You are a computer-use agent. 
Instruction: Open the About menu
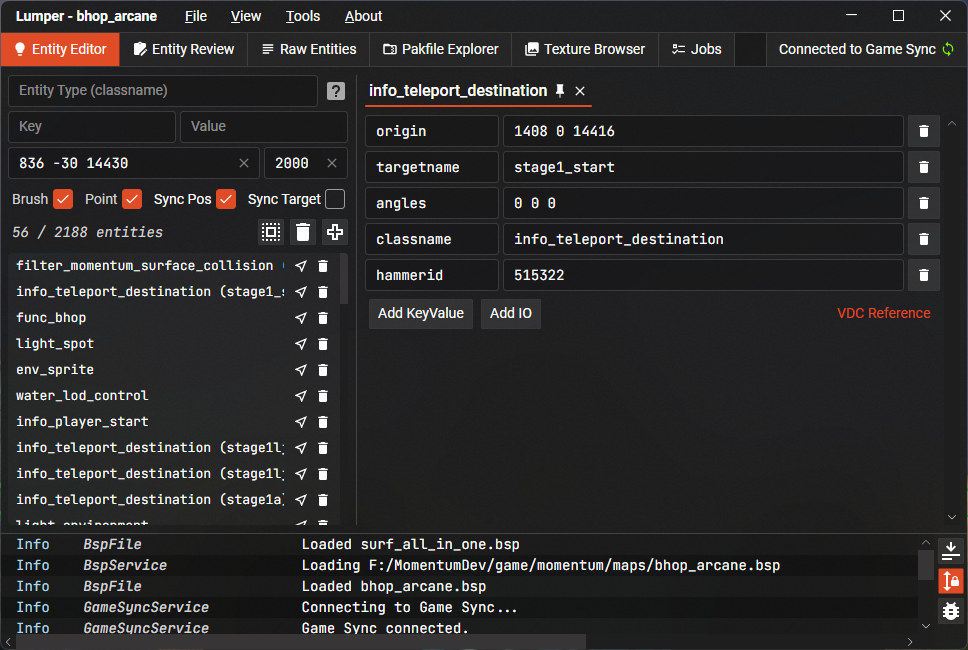(363, 16)
